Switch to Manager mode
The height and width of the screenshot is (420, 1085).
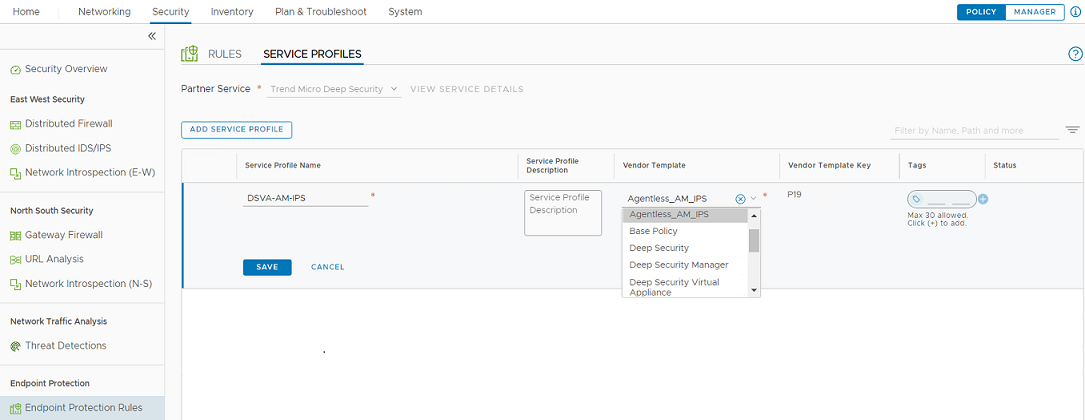click(x=1034, y=12)
